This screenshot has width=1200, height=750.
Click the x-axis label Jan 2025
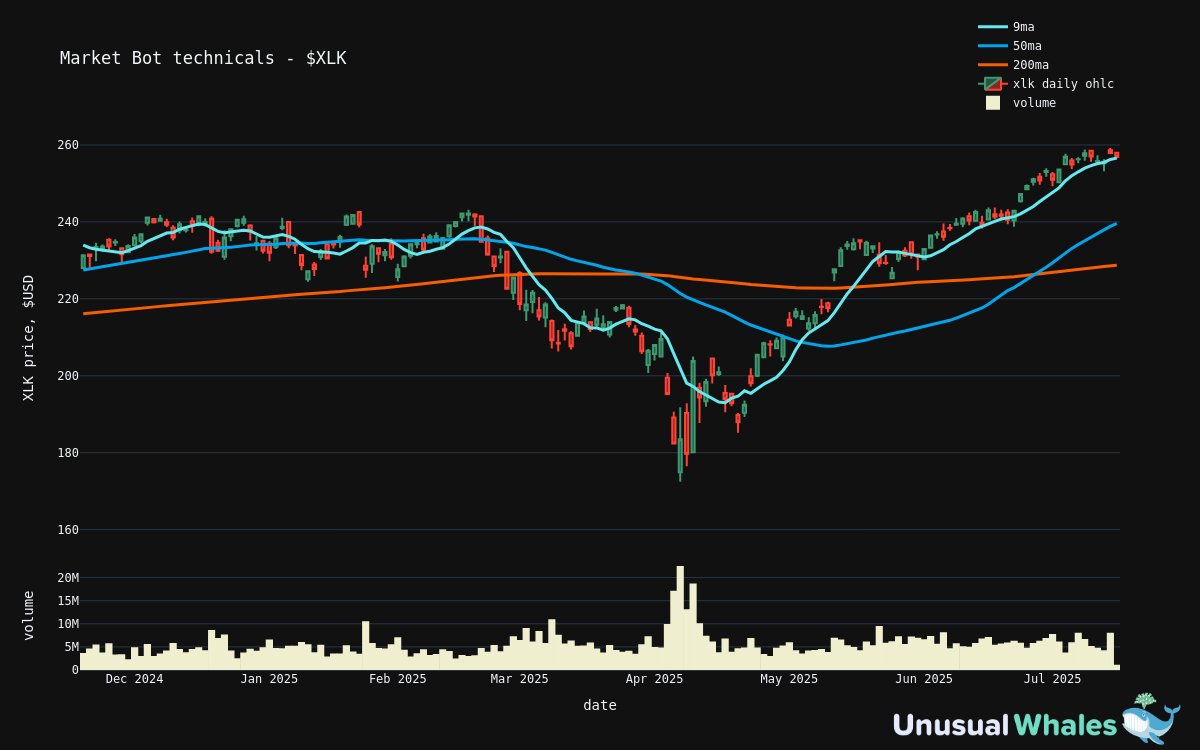pyautogui.click(x=269, y=679)
